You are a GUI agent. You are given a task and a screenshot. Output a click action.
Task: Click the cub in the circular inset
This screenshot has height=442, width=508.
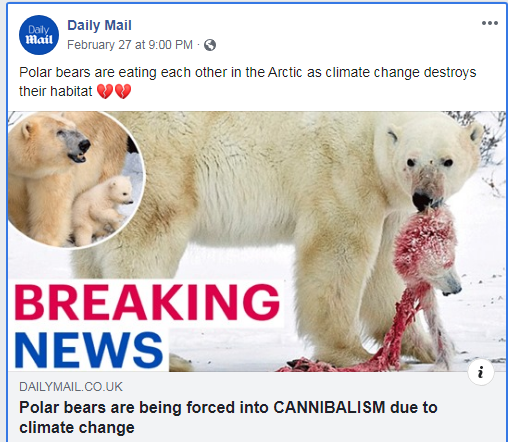point(101,209)
